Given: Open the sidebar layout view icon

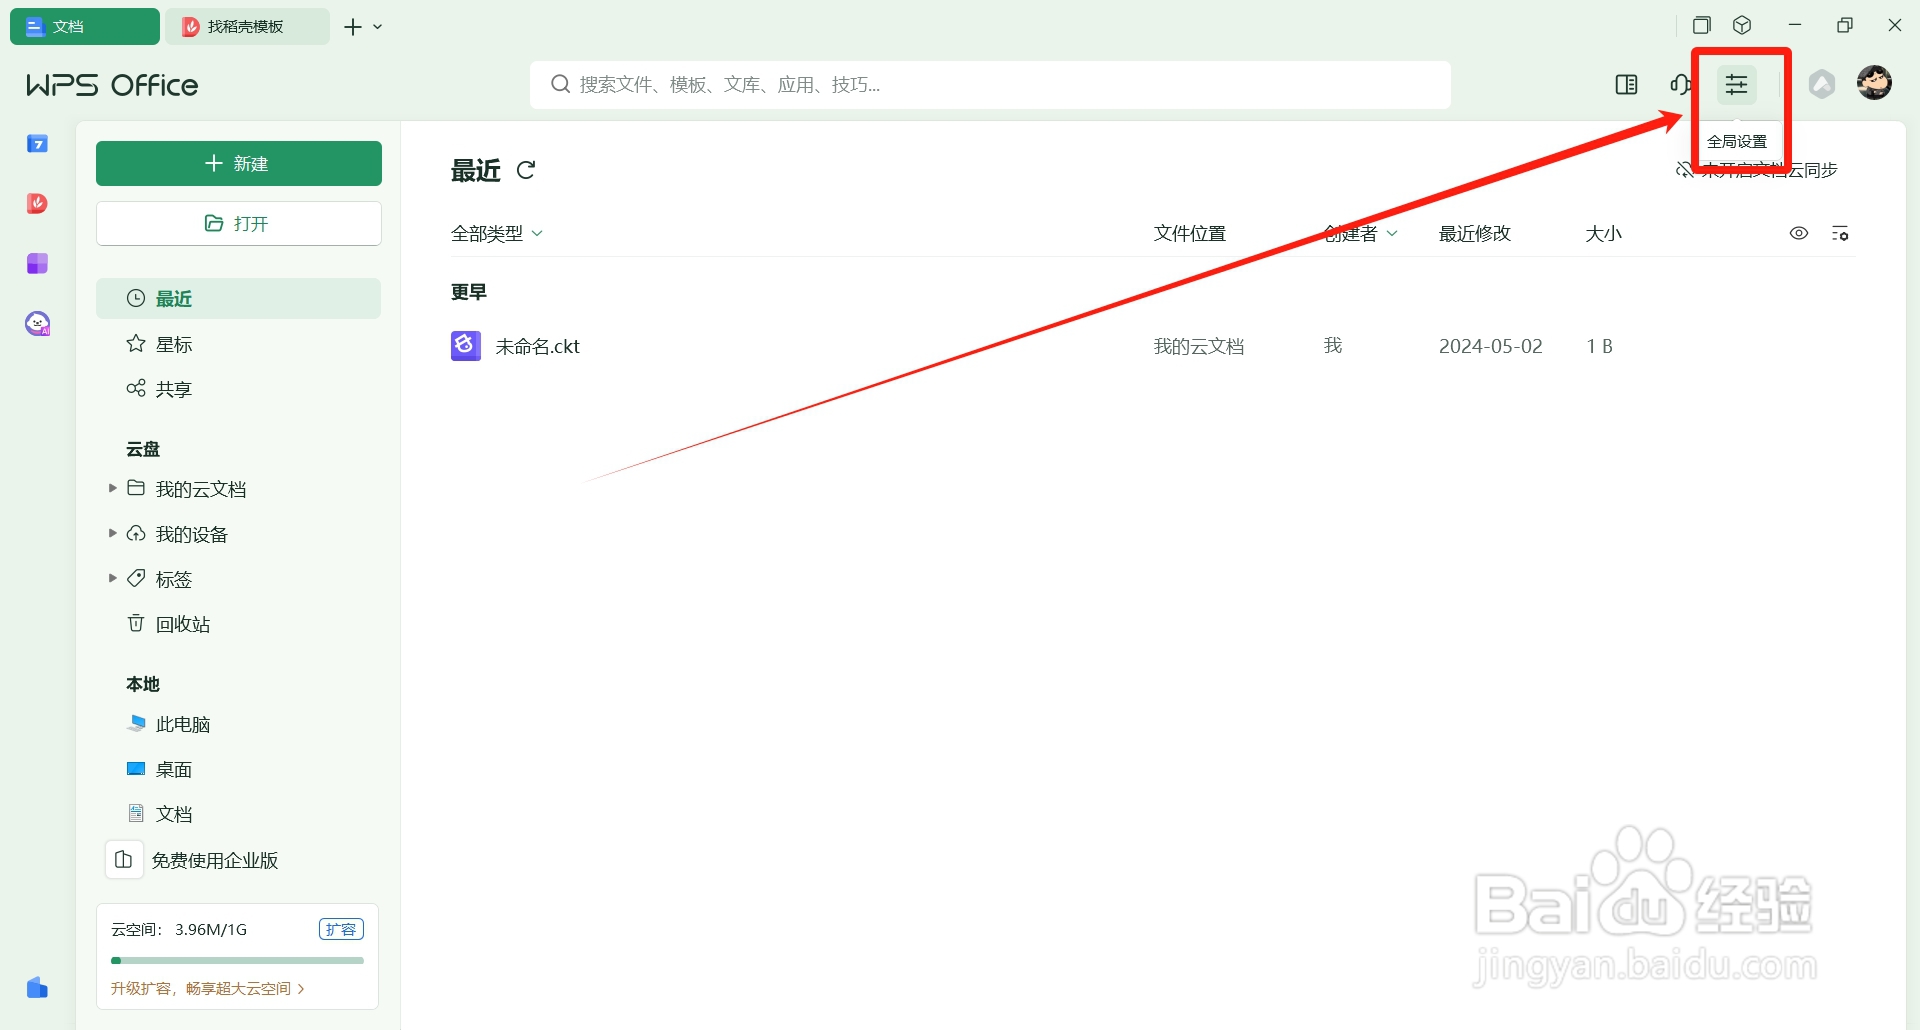Looking at the screenshot, I should coord(1626,84).
